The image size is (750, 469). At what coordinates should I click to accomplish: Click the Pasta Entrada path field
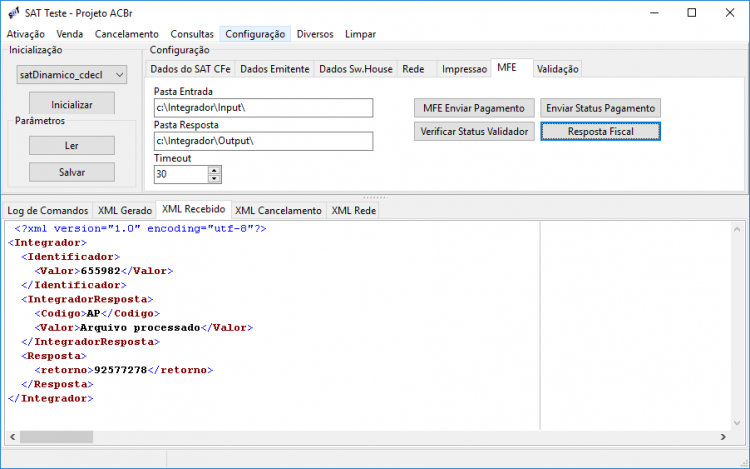[x=263, y=108]
